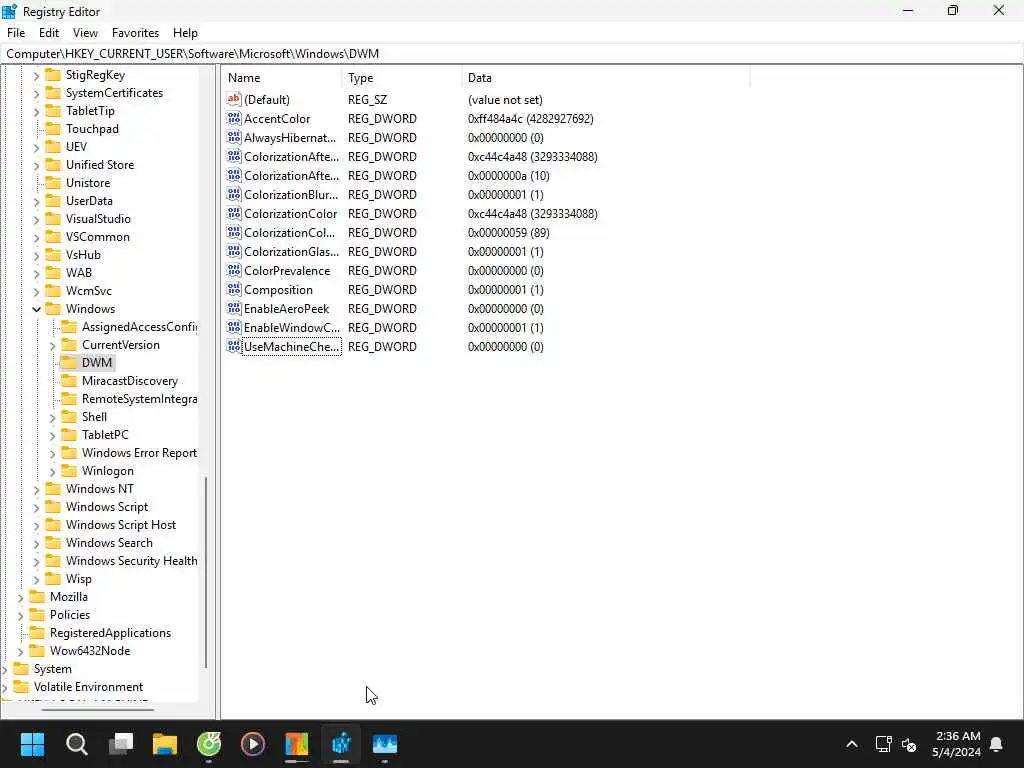
Task: Click data value 0x00000059 (89)
Action: click(x=508, y=232)
